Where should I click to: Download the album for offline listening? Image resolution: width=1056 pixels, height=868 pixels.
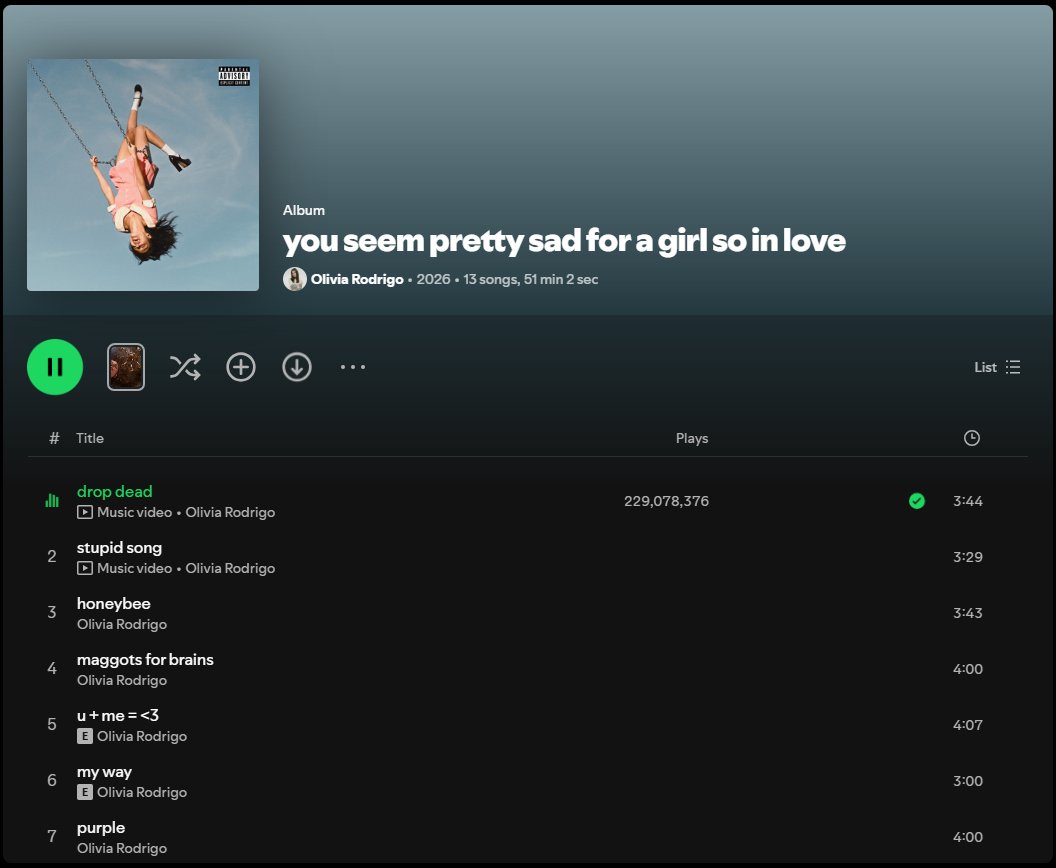296,367
